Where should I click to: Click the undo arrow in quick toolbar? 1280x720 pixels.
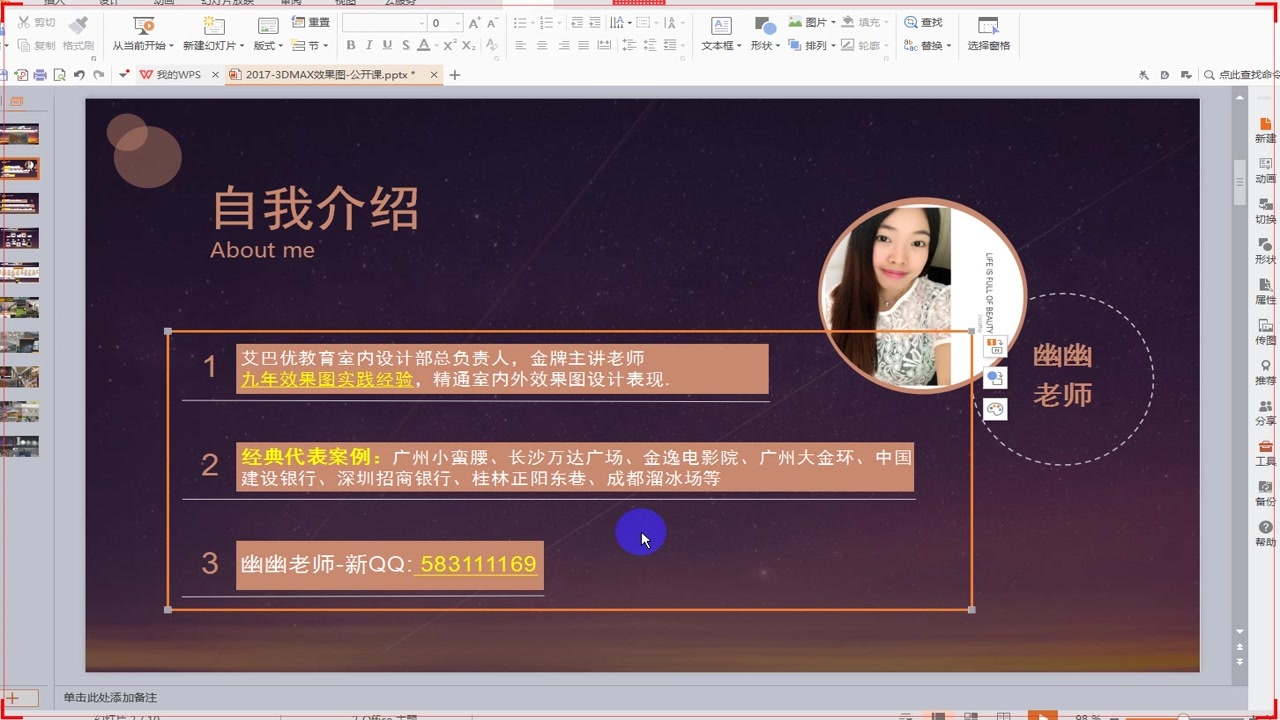79,75
